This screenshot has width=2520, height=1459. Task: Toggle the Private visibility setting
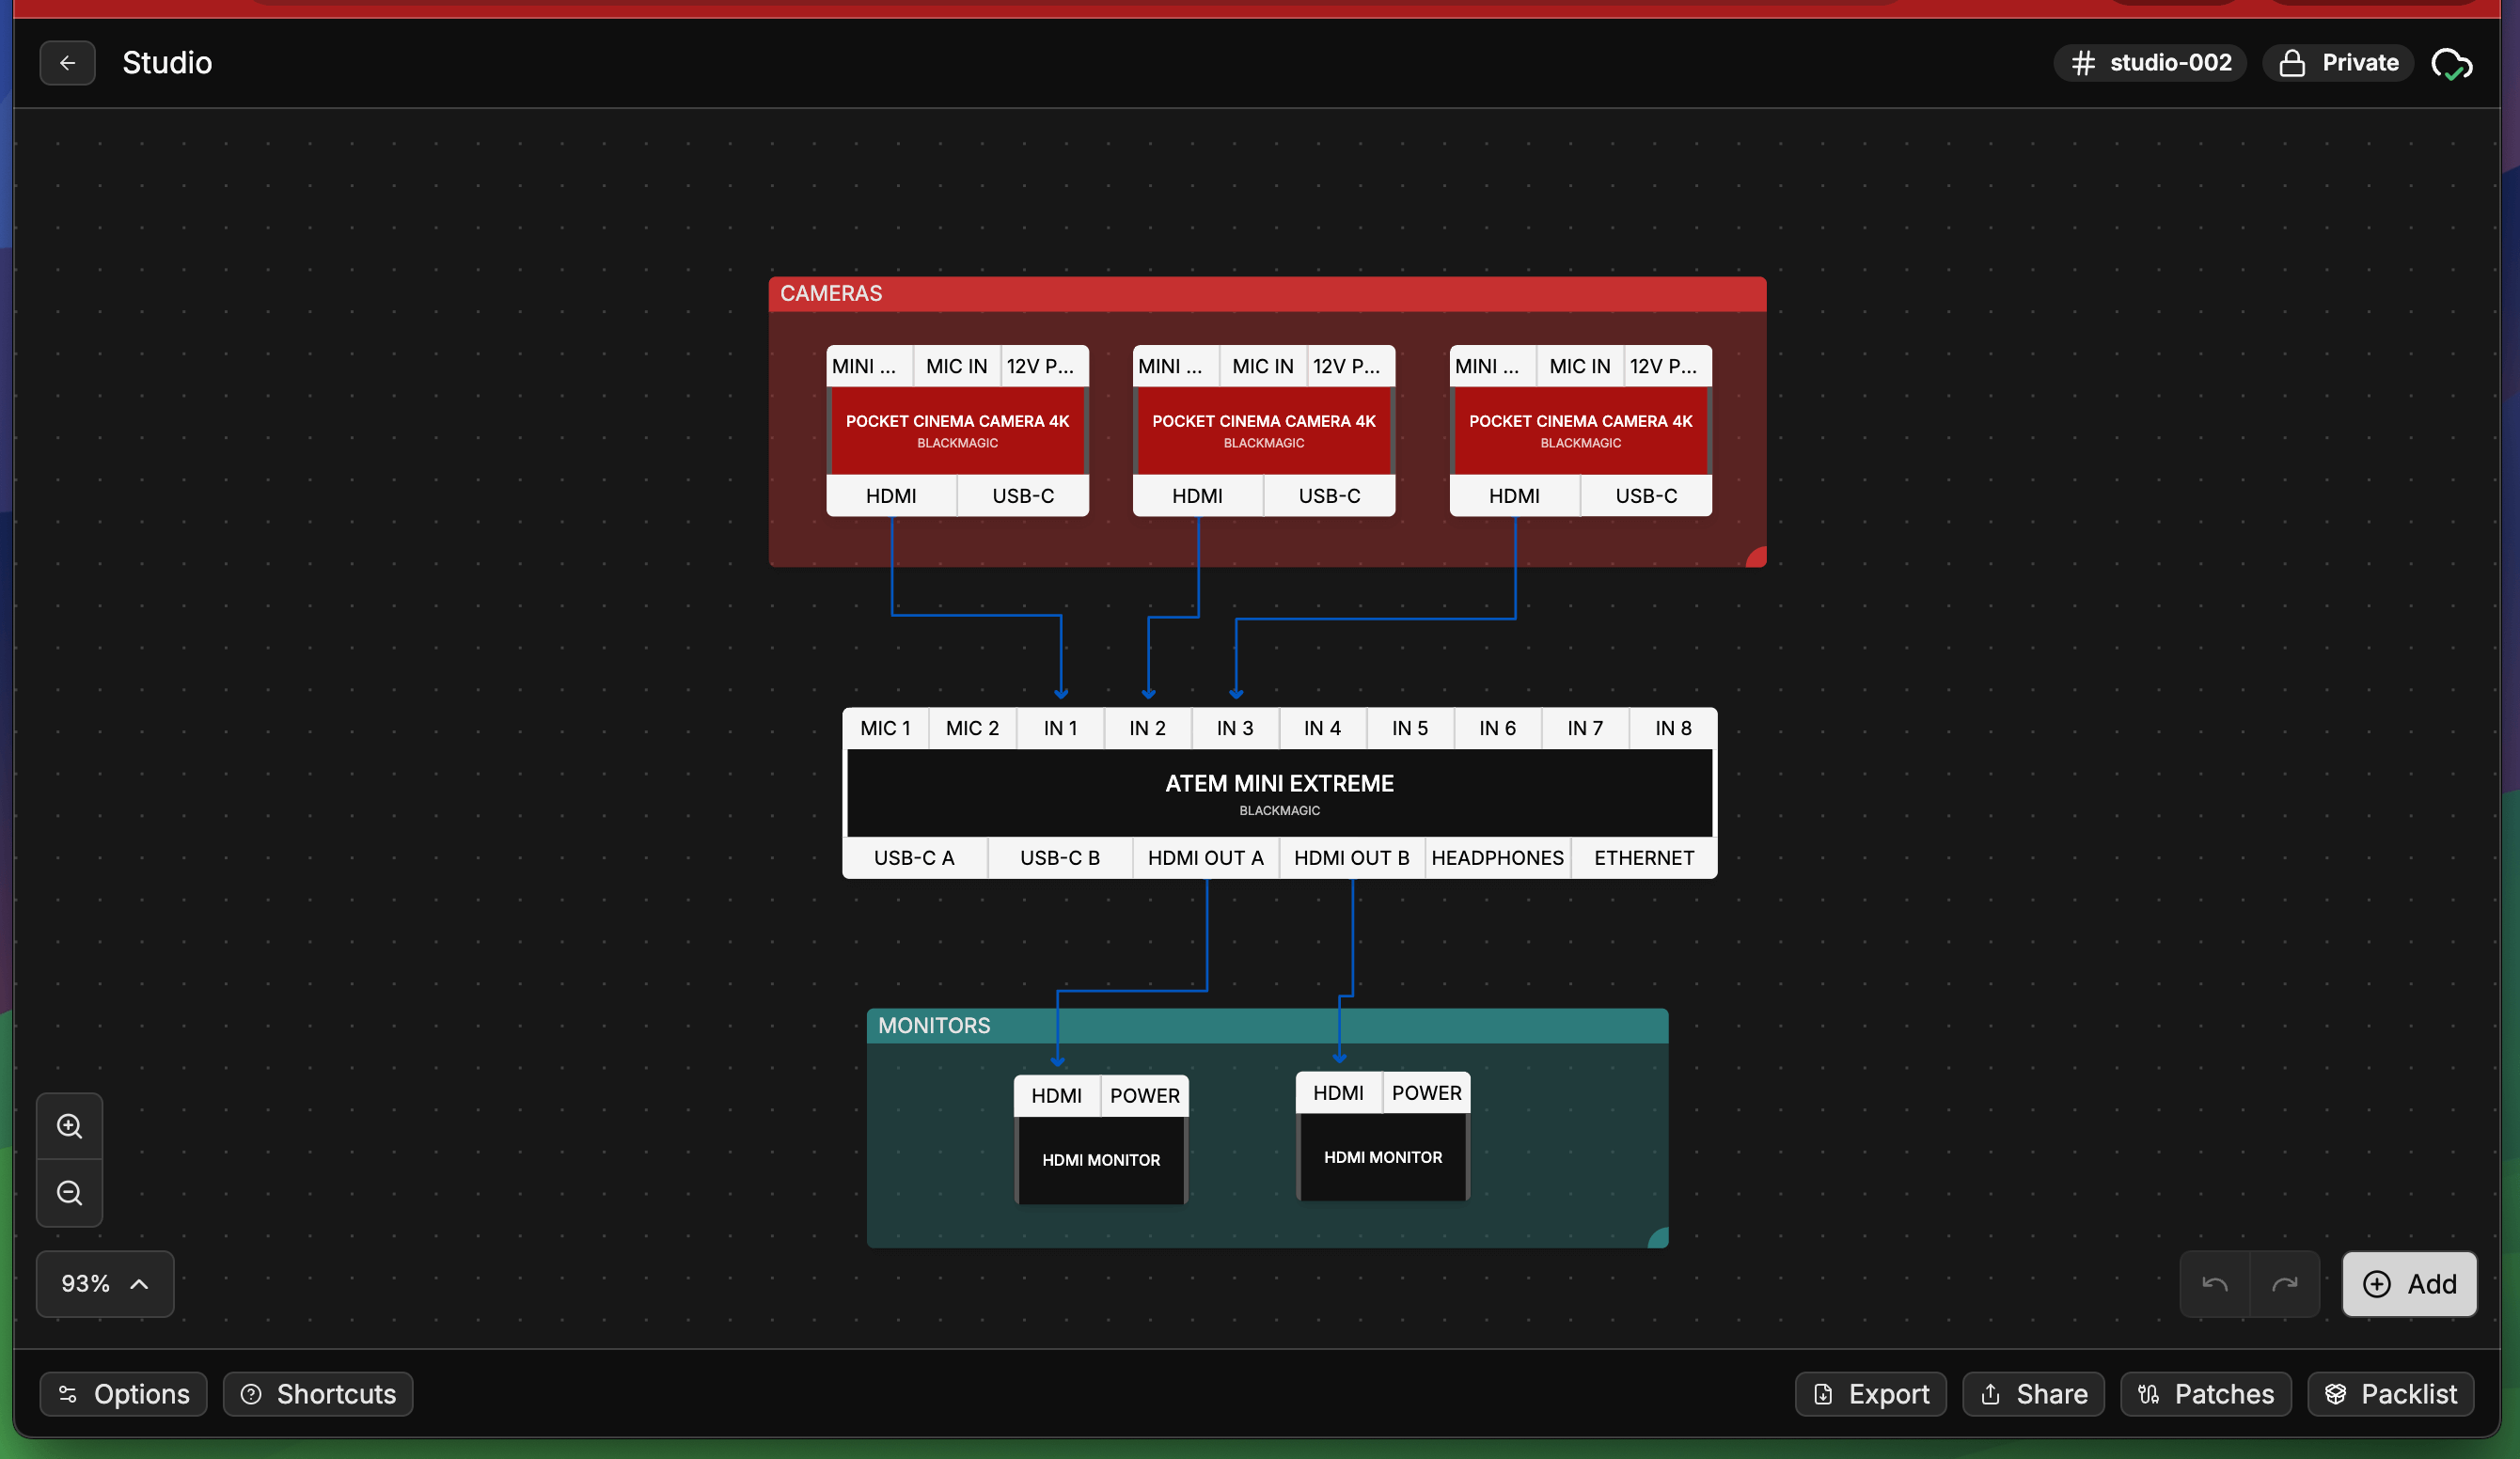point(2337,62)
